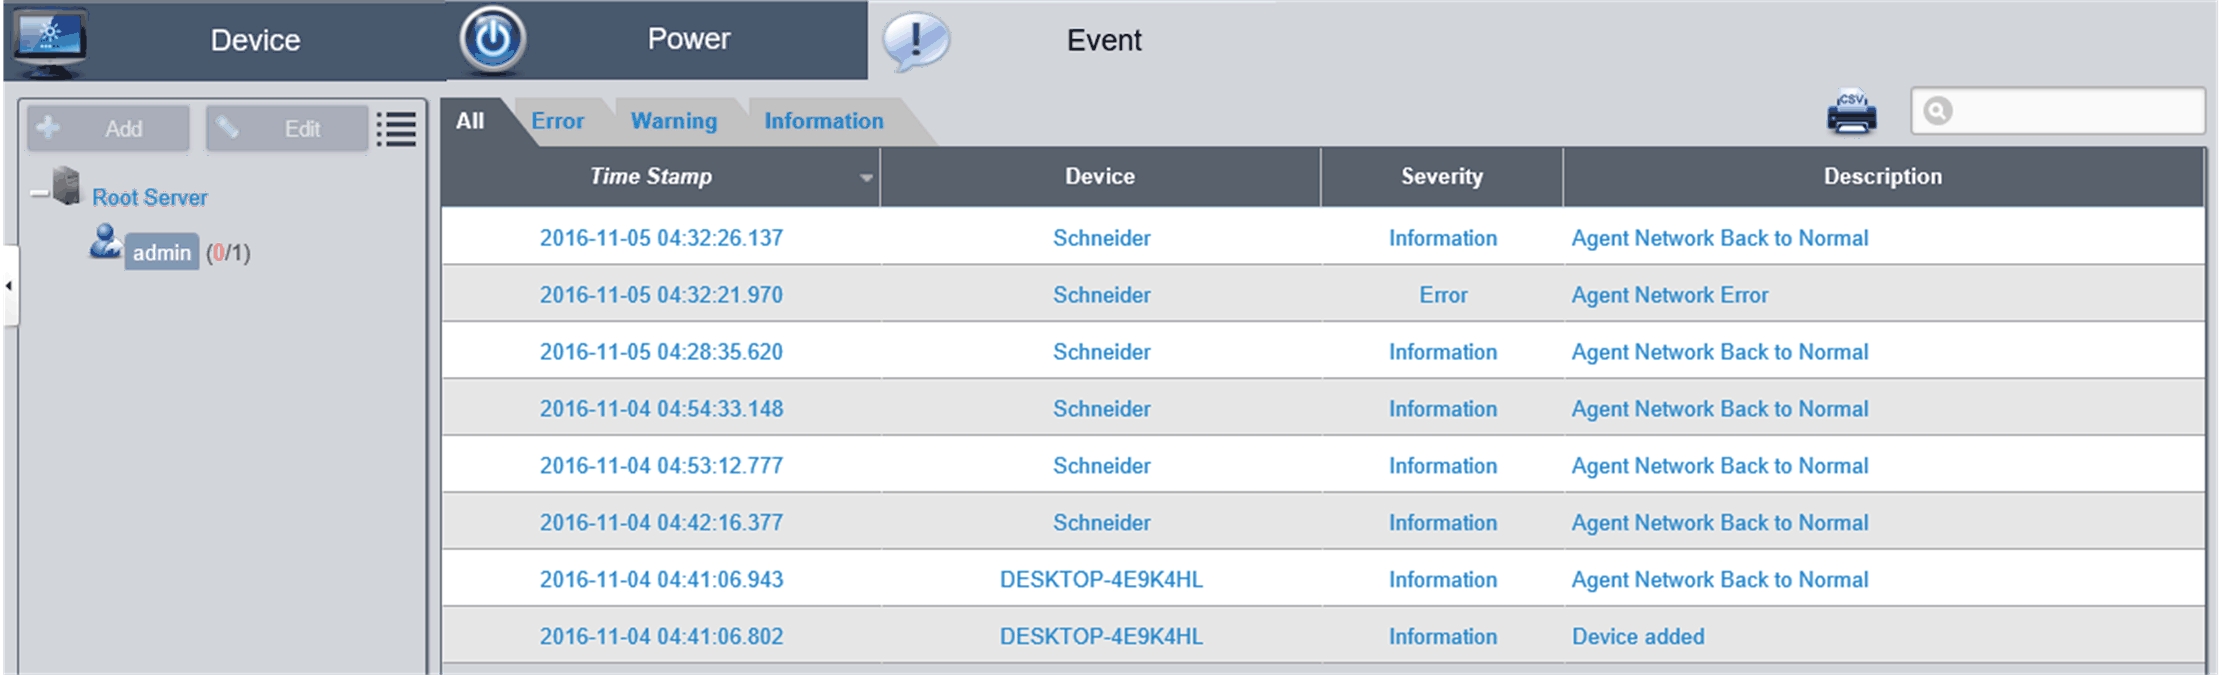Click the Power button icon

492,40
